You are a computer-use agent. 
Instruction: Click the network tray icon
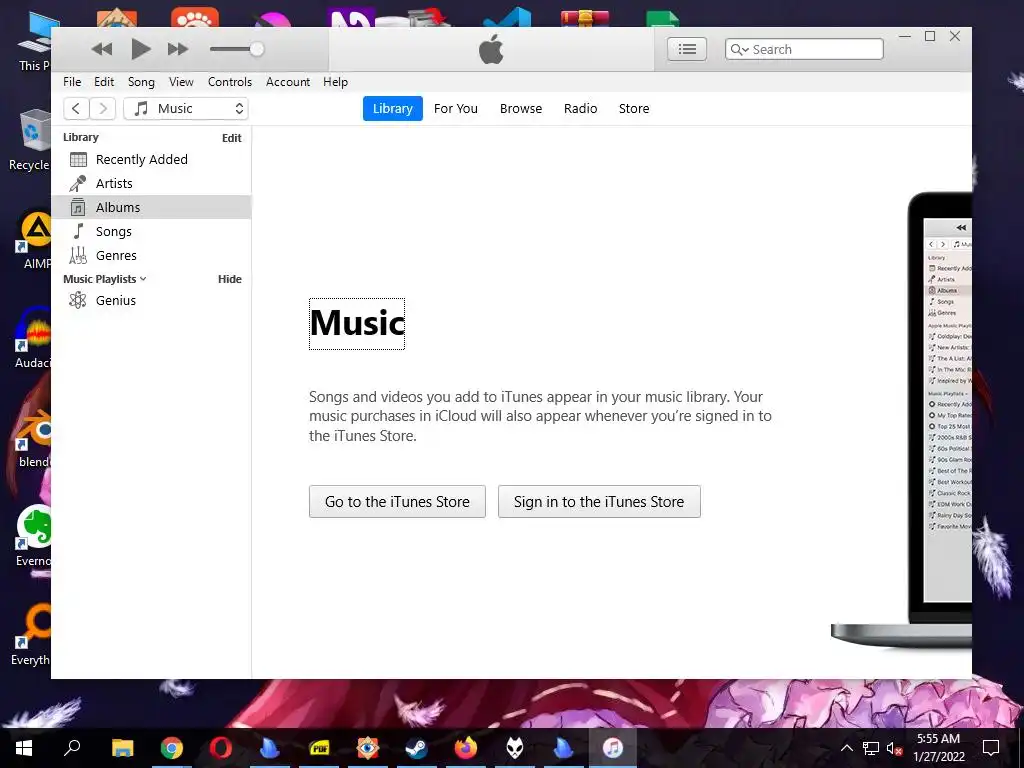tap(871, 748)
